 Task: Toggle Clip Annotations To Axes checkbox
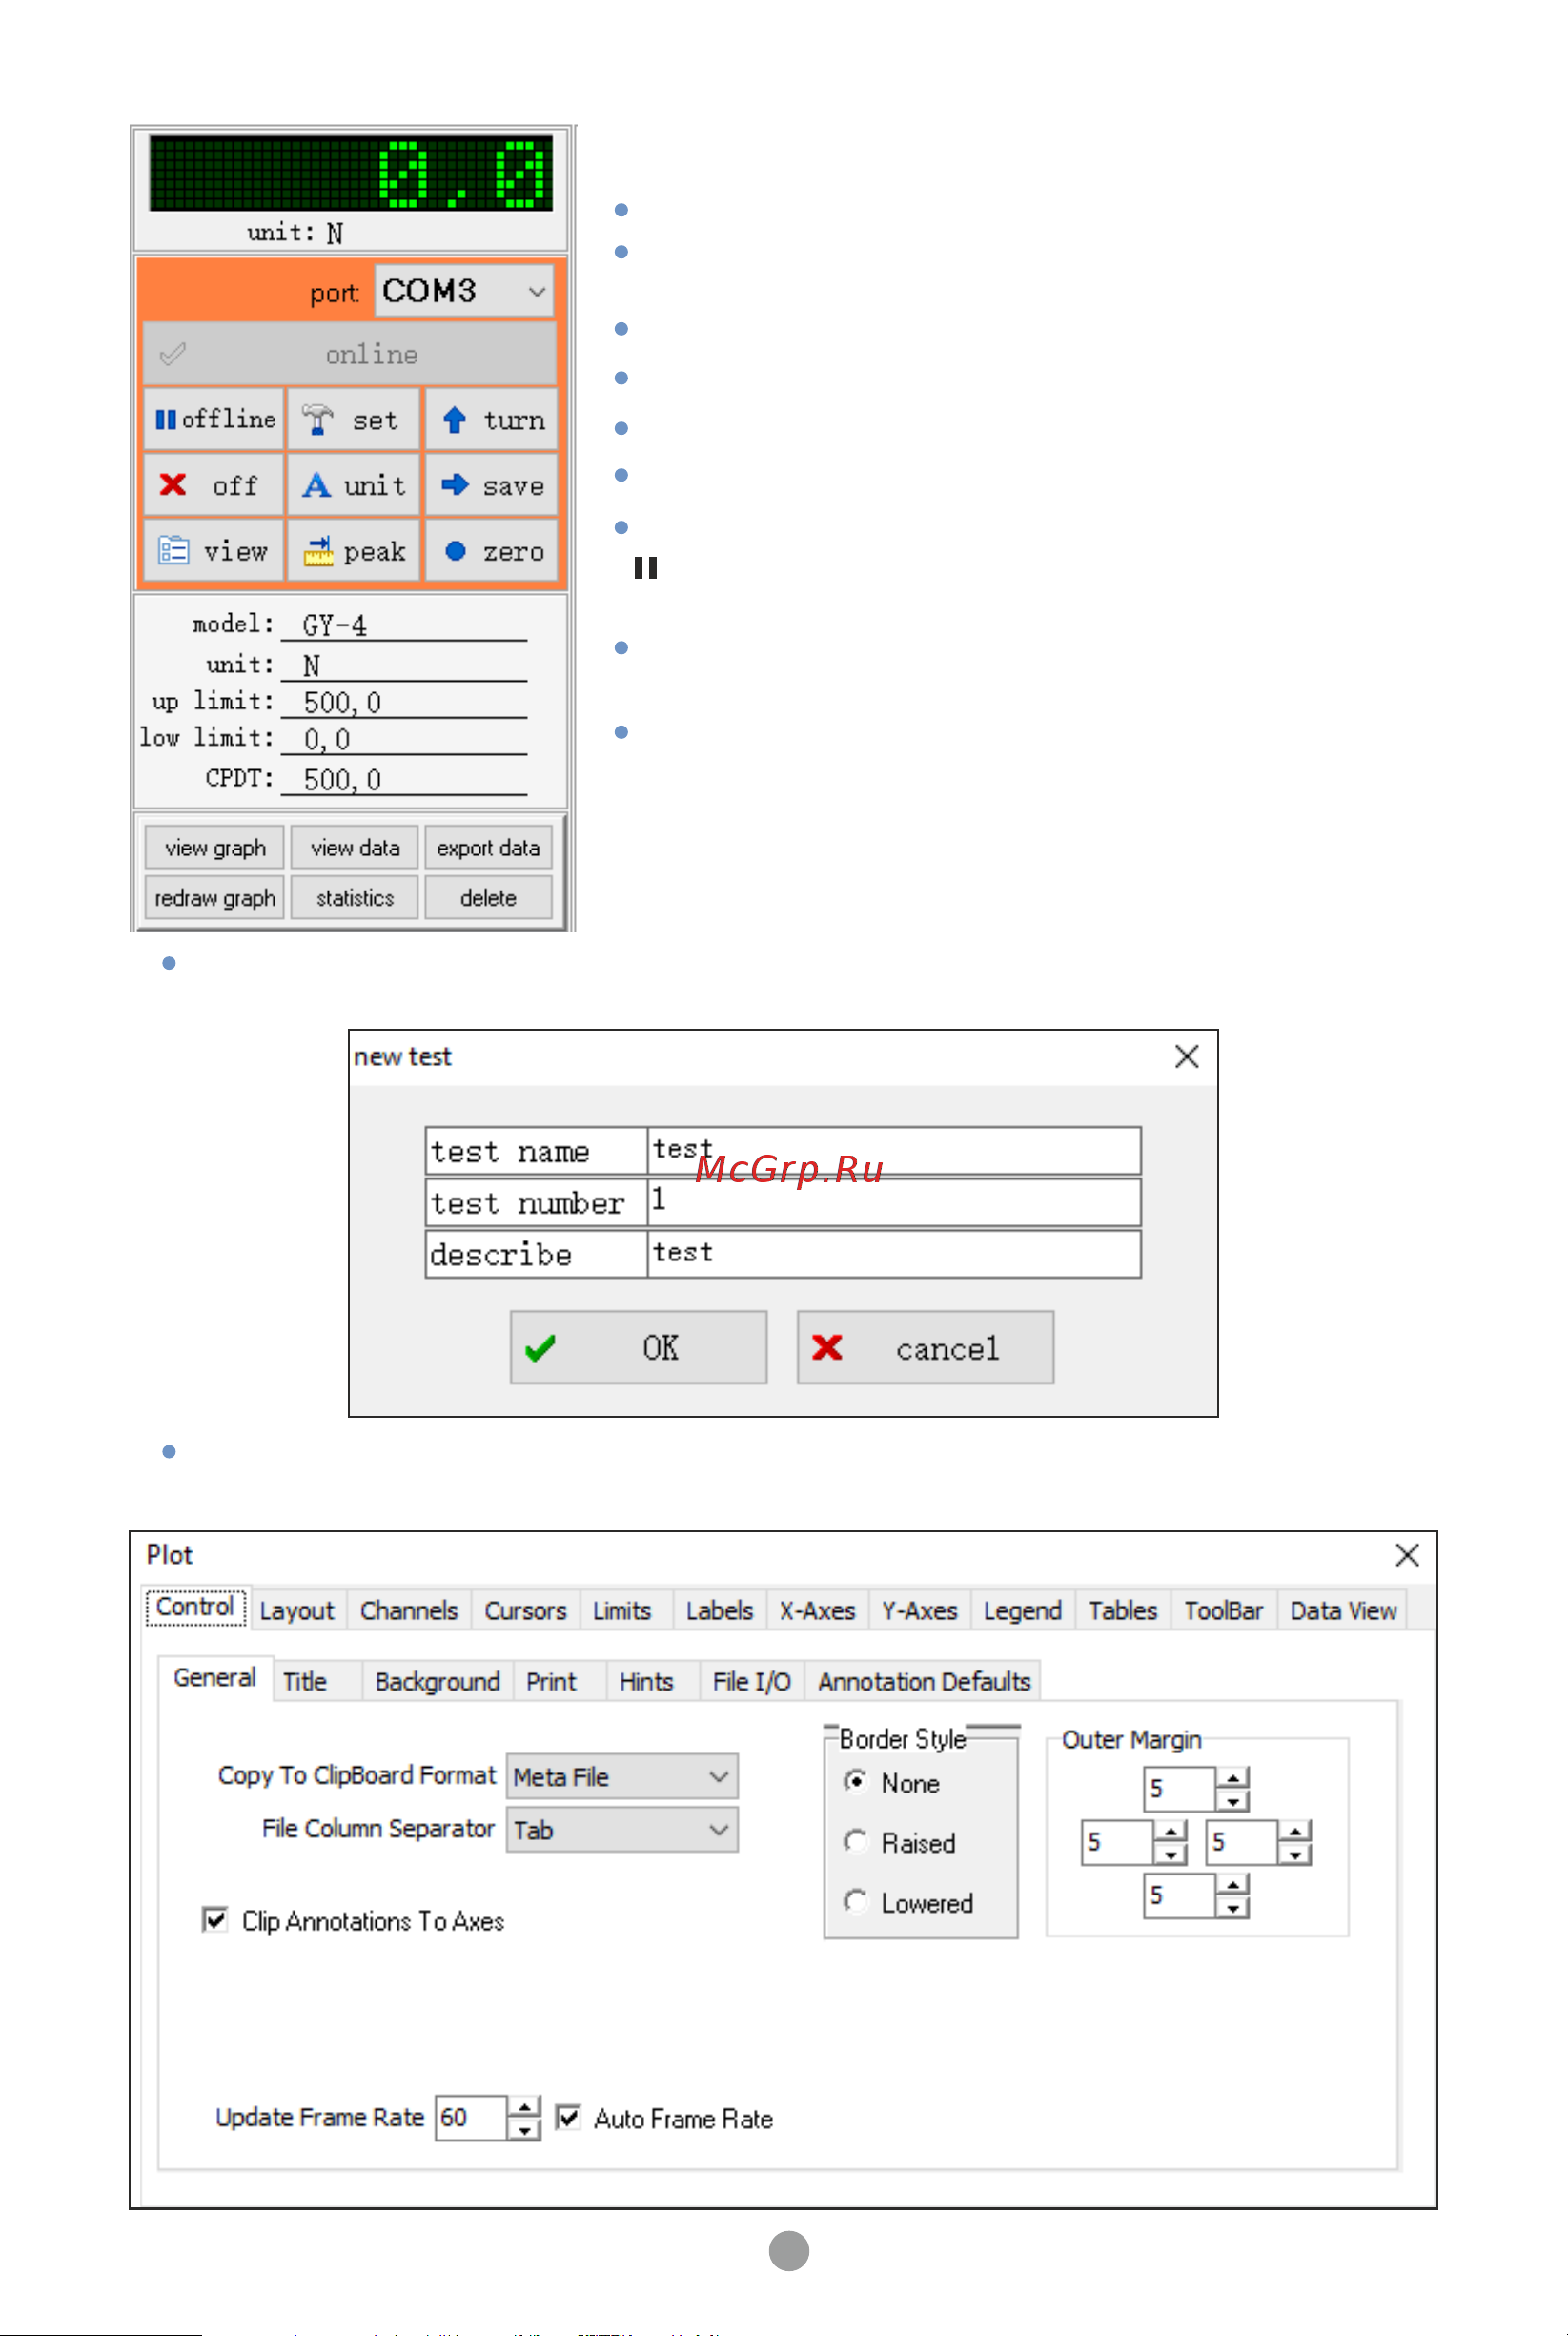pyautogui.click(x=214, y=1919)
